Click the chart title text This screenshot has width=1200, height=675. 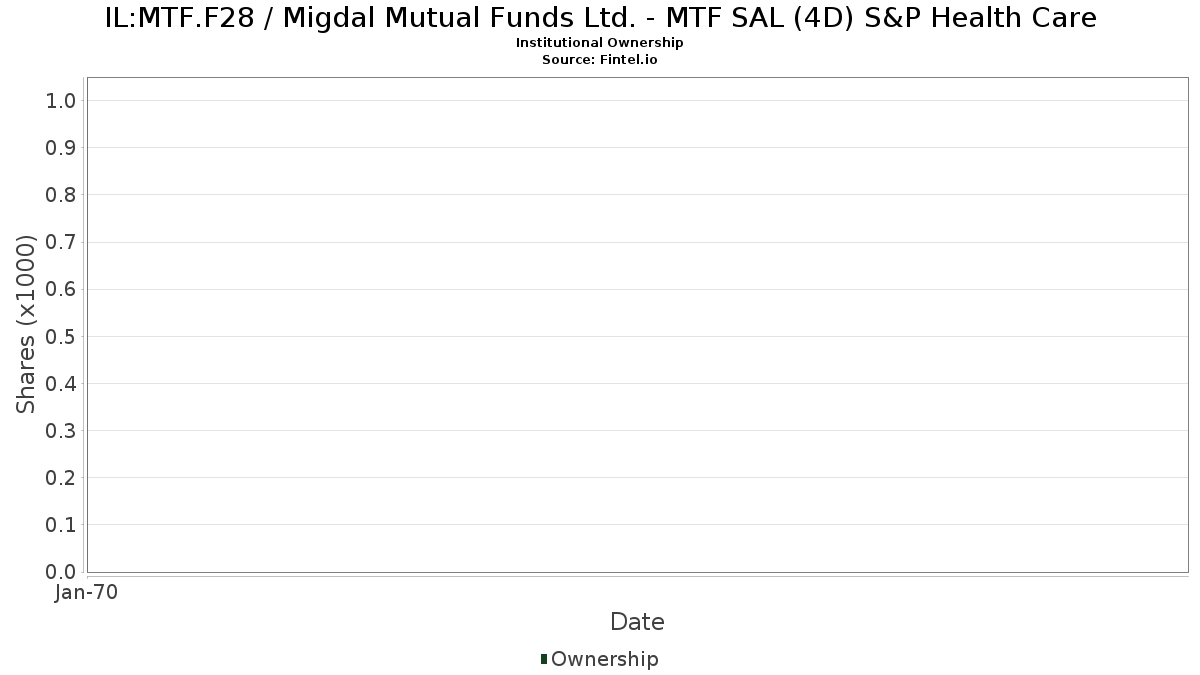[600, 18]
